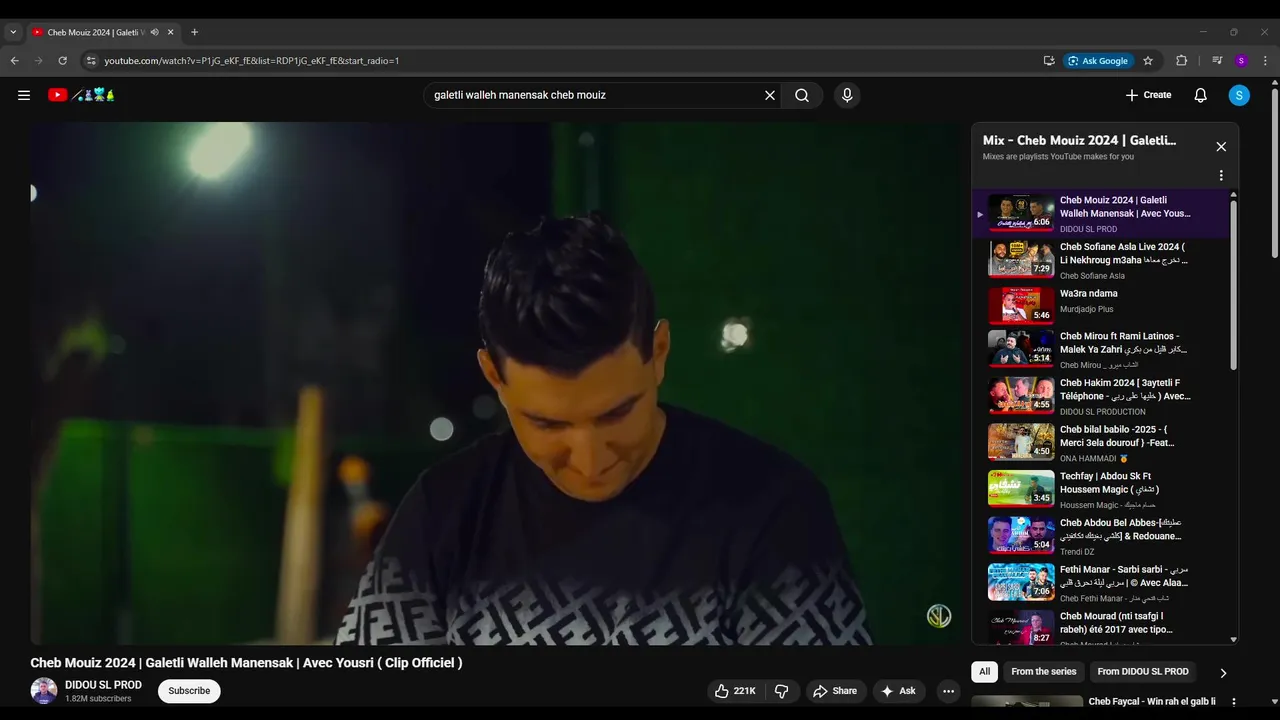This screenshot has height=720, width=1280.
Task: Click the install app icon in address bar
Action: coord(1049,61)
